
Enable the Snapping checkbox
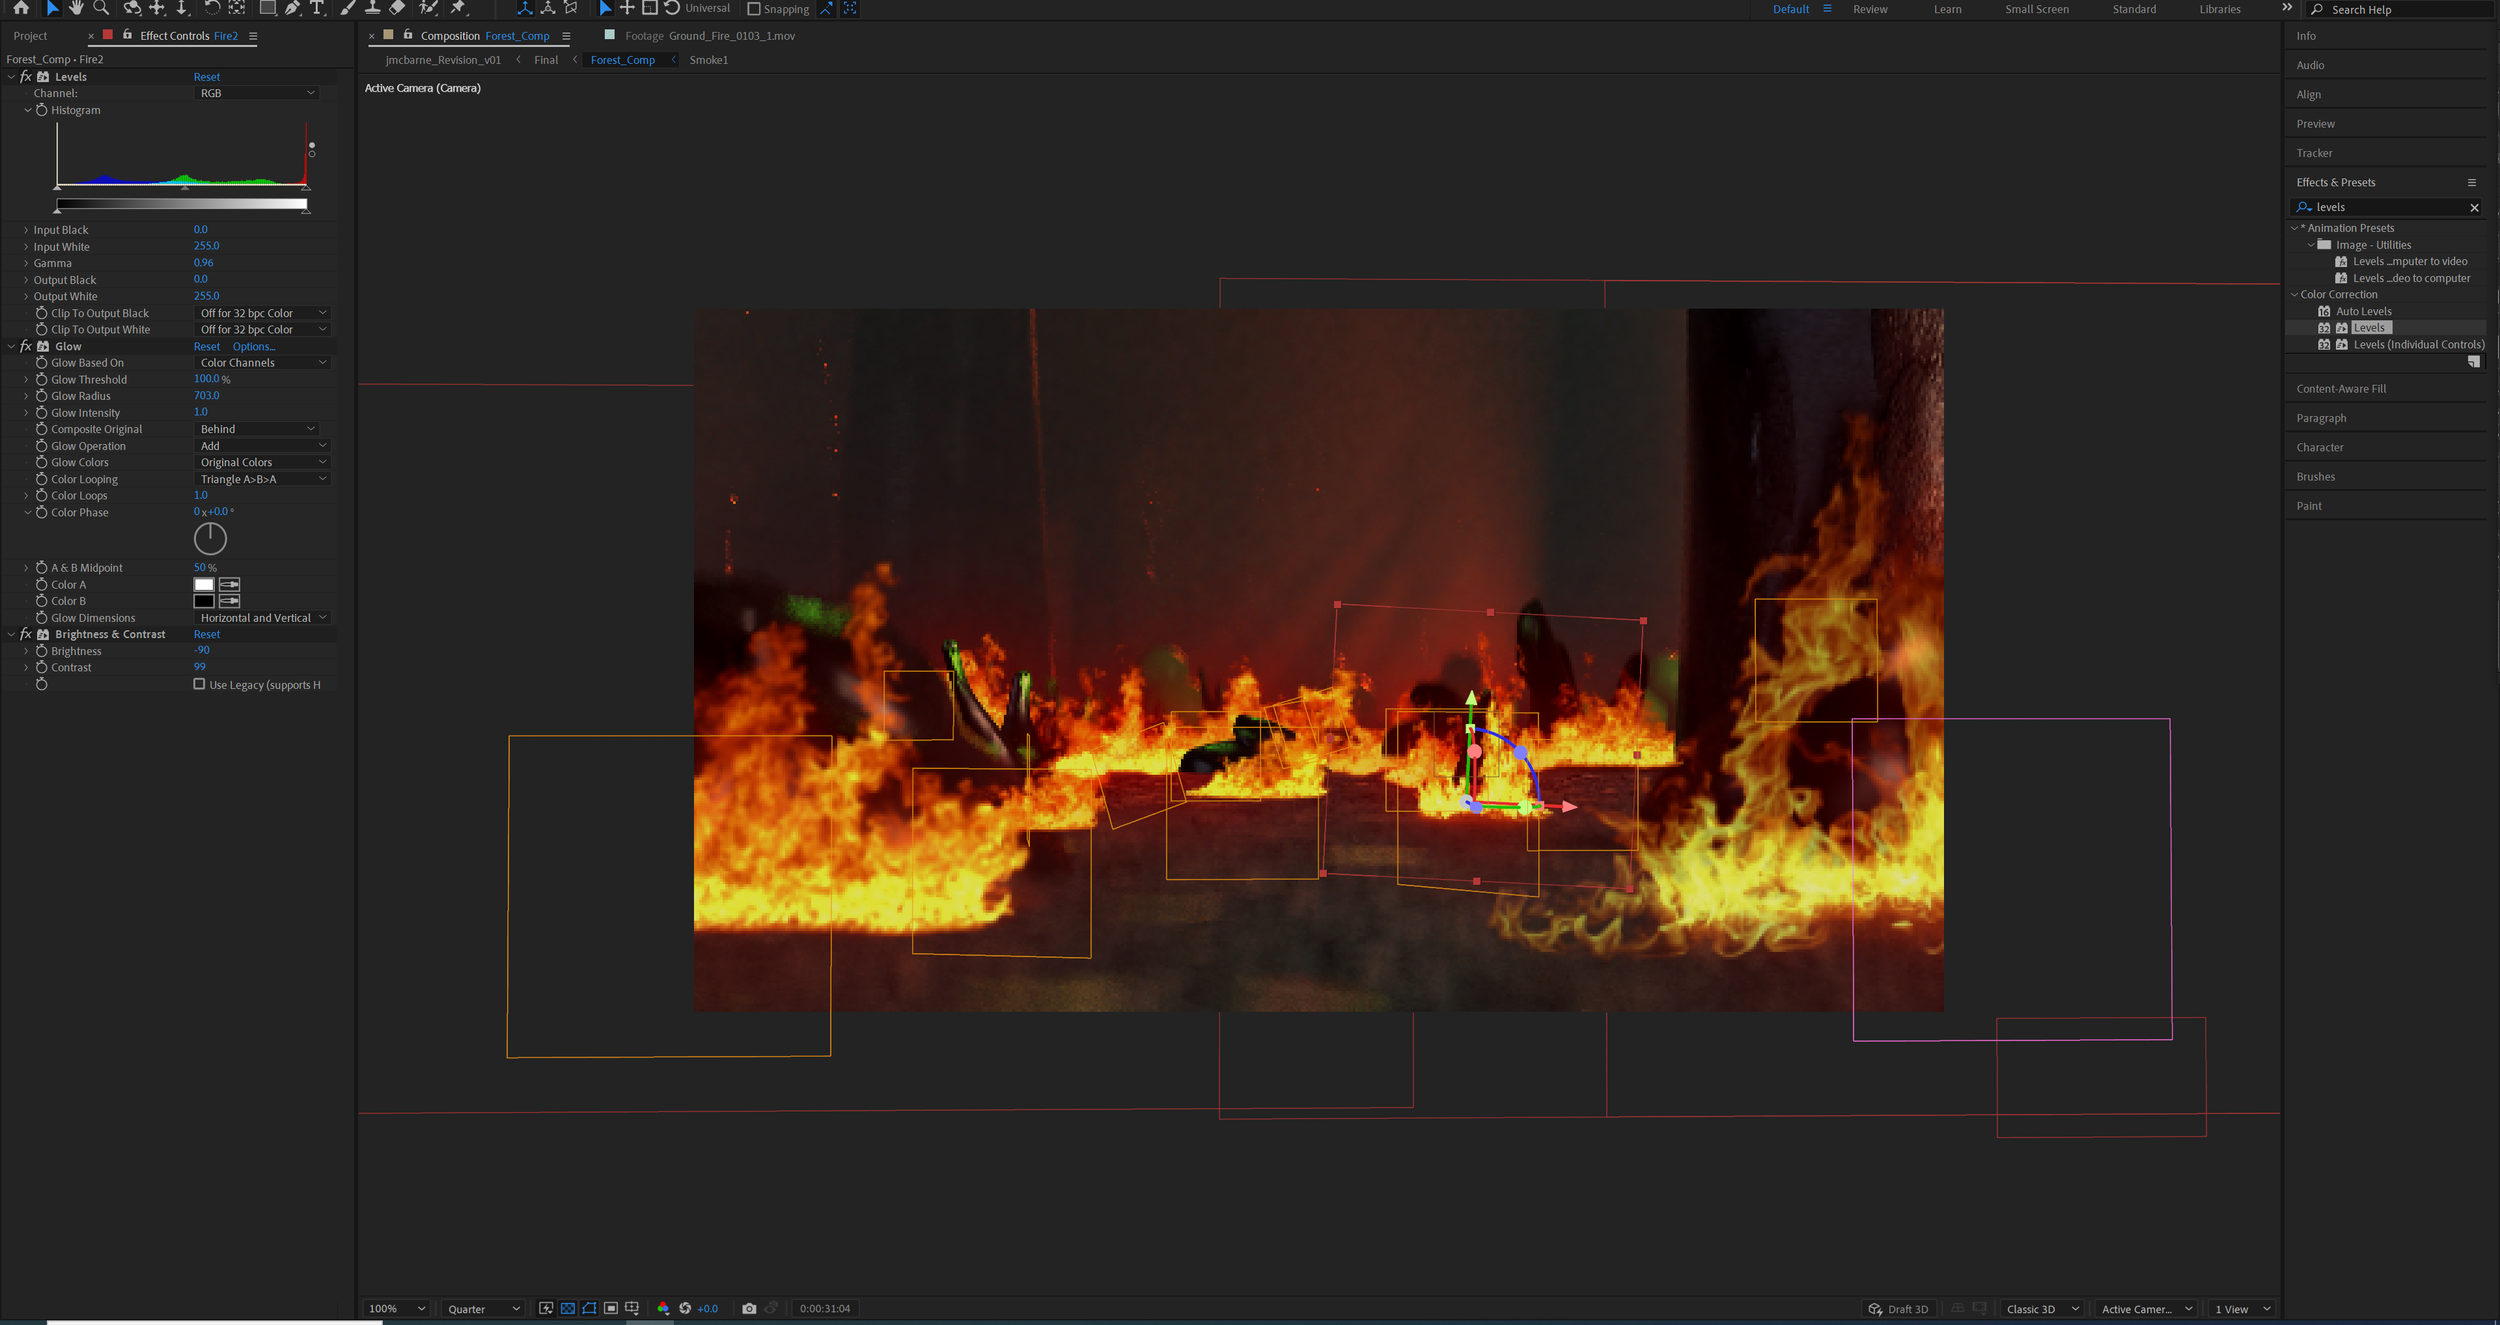click(754, 9)
